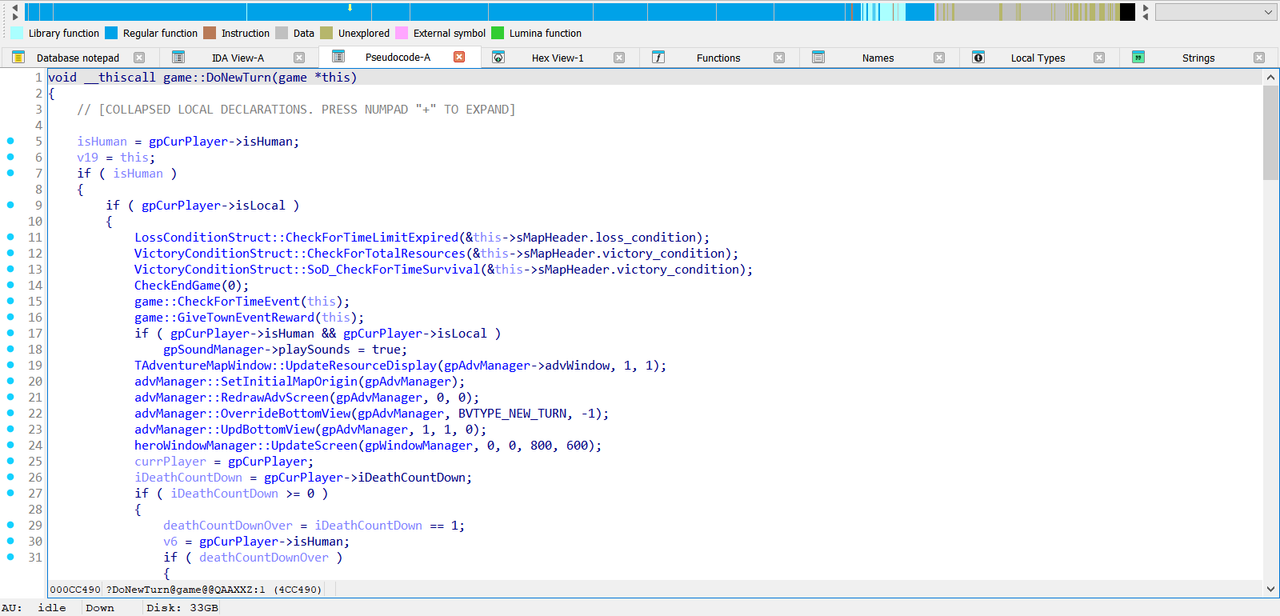Open the Hex View-1 tab
Screen dimensions: 1280x616
pos(558,58)
